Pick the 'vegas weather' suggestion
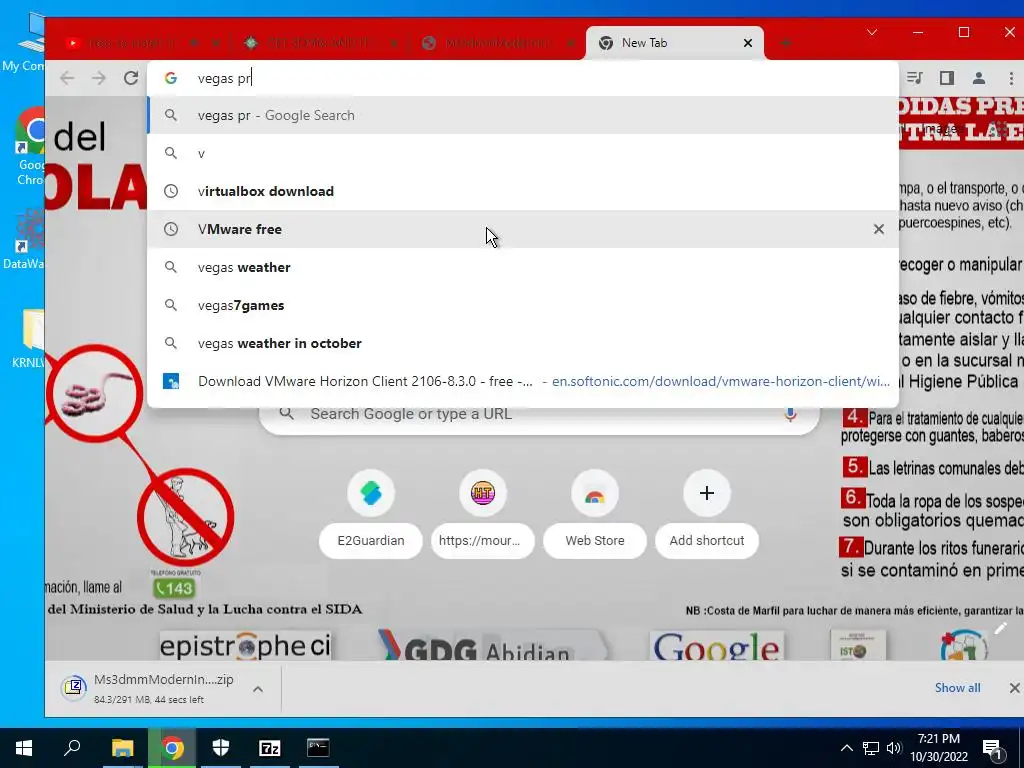 click(522, 267)
